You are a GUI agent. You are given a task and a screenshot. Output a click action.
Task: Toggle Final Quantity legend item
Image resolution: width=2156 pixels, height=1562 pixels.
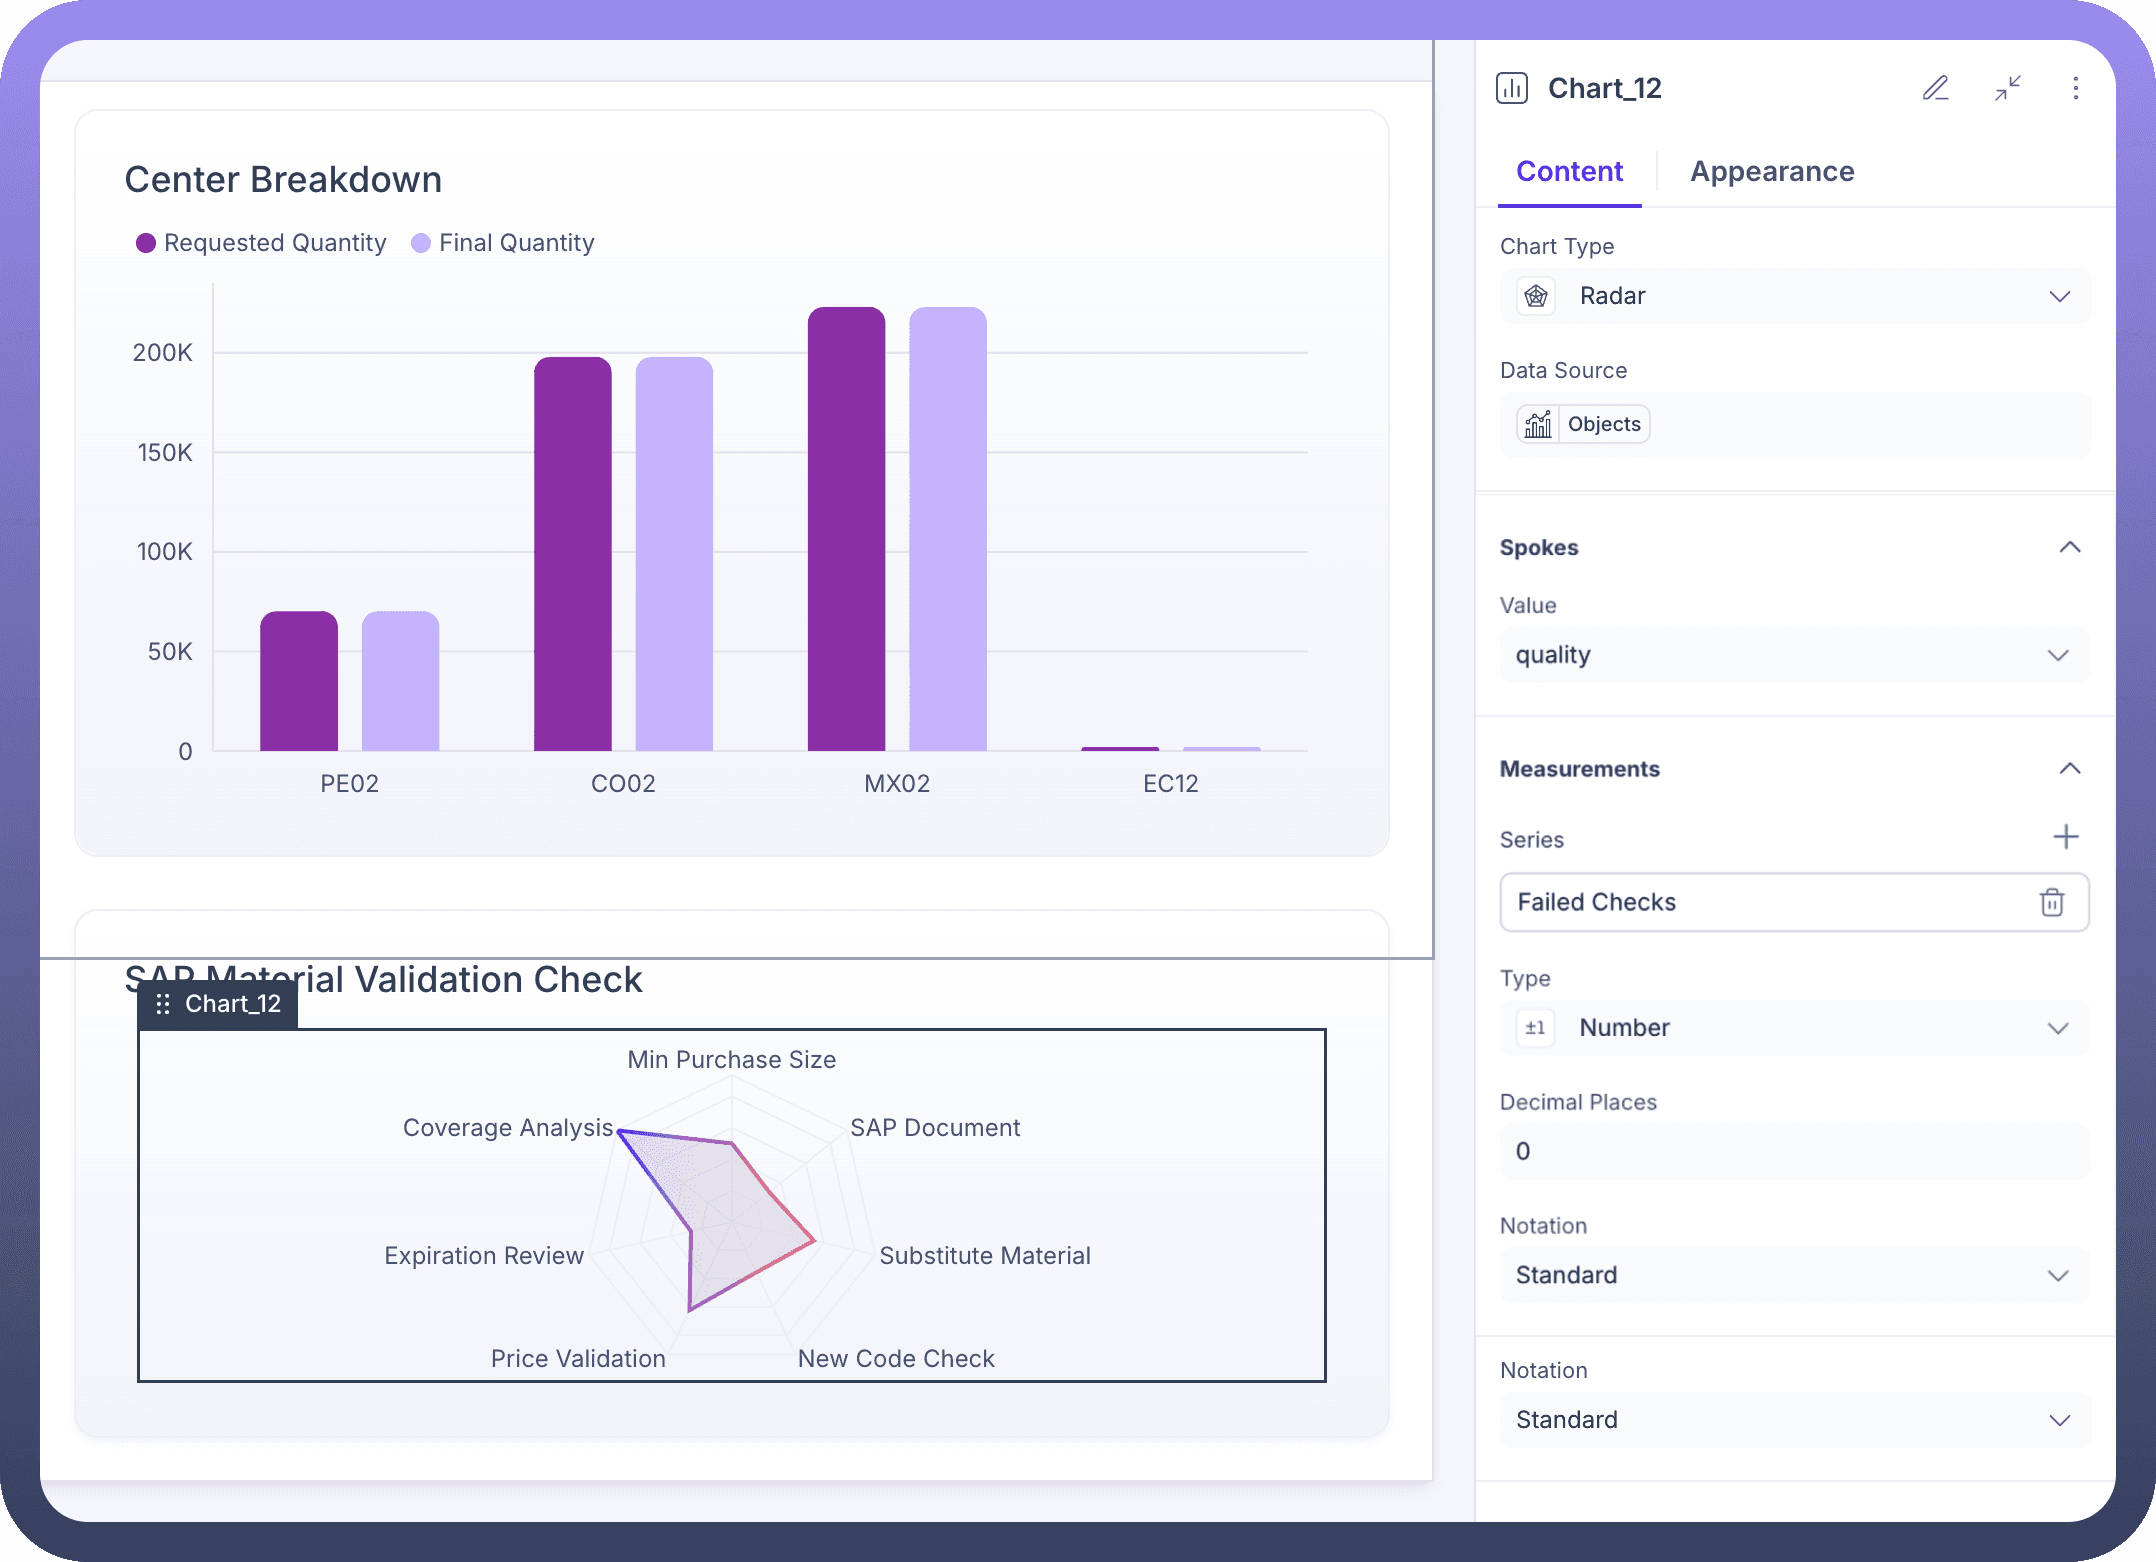click(503, 243)
